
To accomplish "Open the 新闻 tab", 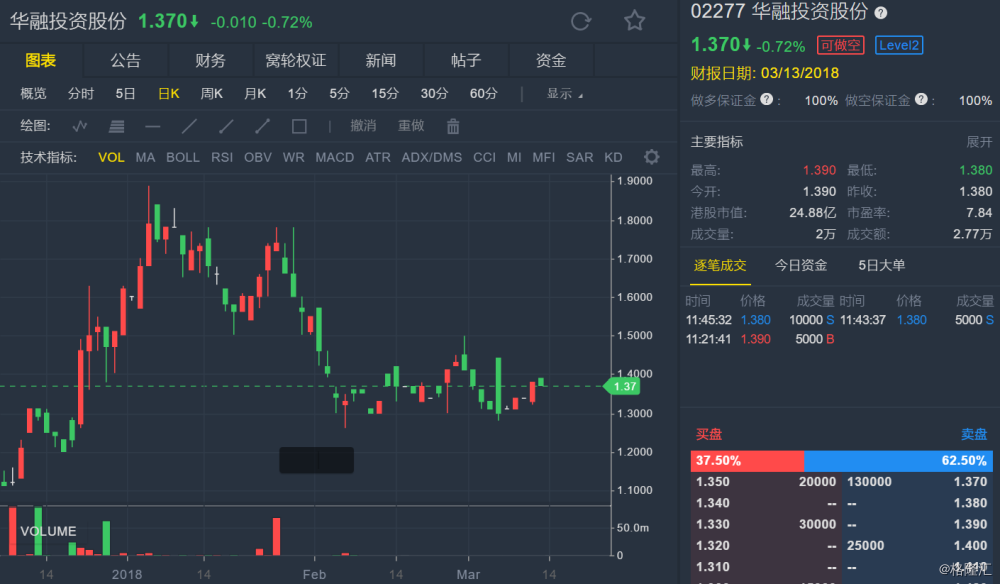I will pos(381,61).
